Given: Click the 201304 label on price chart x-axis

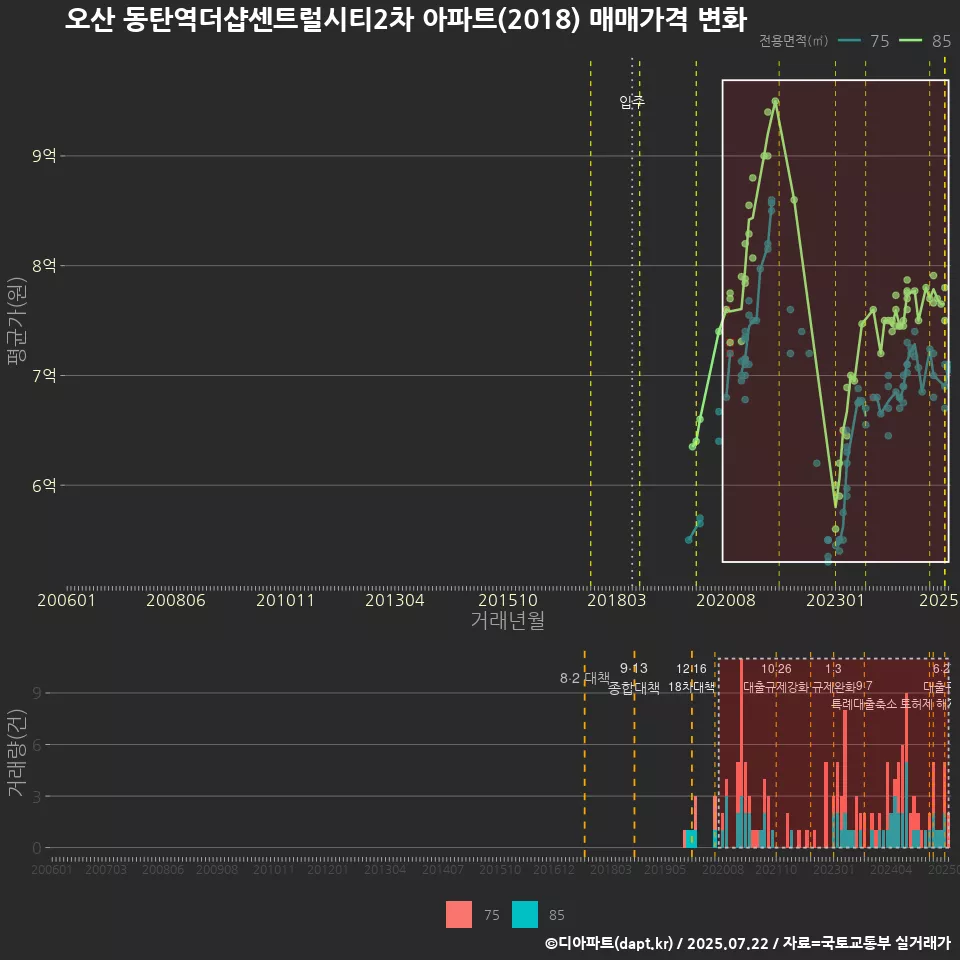Looking at the screenshot, I should [x=395, y=600].
